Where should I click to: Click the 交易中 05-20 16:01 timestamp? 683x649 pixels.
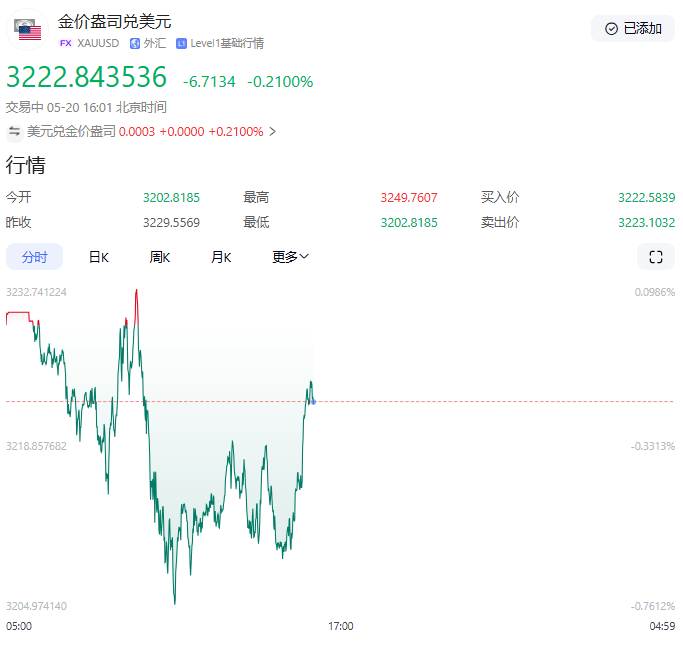click(x=86, y=107)
